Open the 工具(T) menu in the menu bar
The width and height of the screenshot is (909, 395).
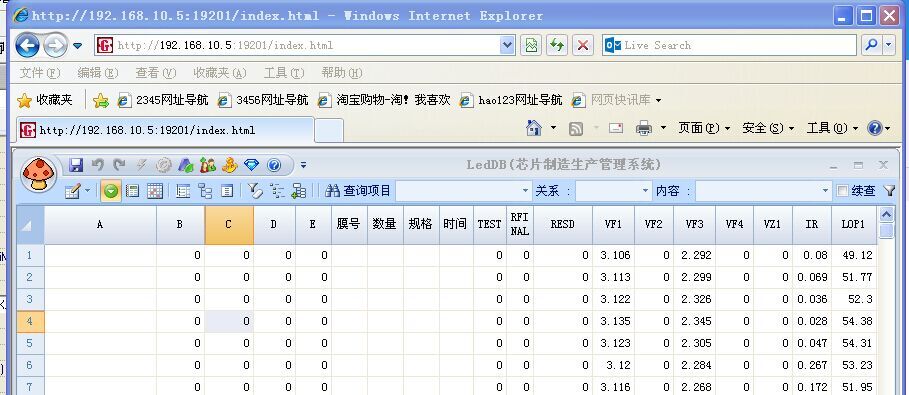284,73
